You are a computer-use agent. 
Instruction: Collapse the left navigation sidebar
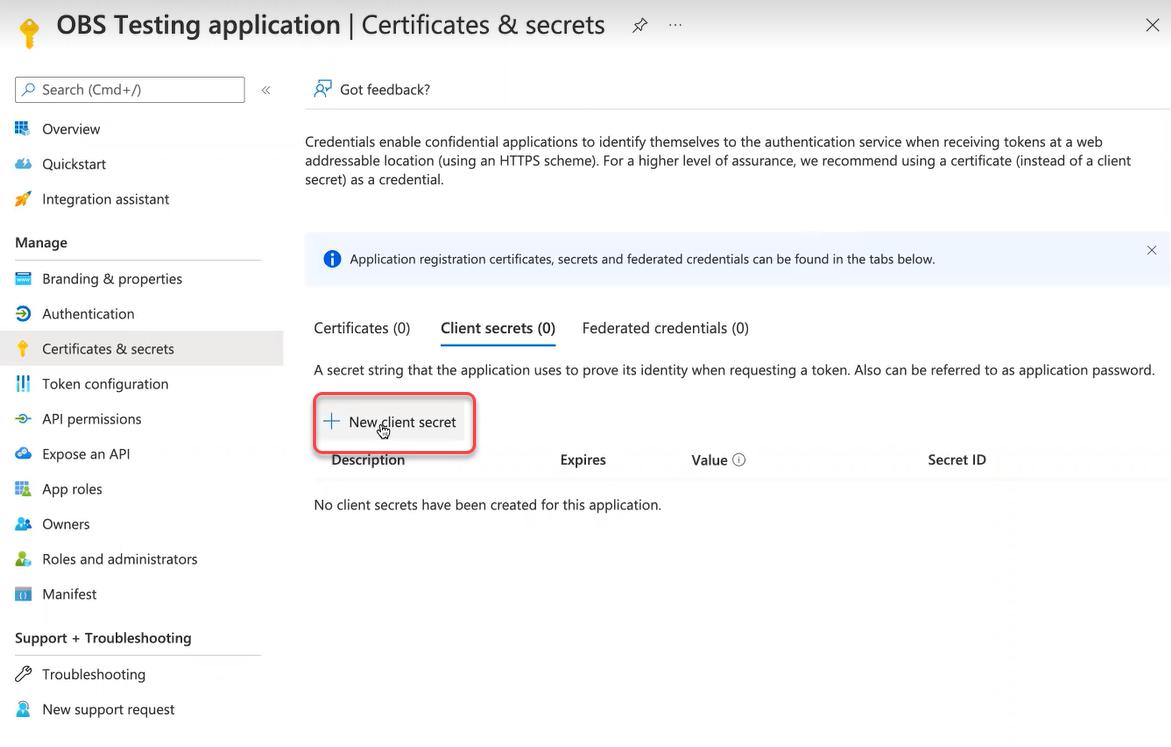(x=266, y=89)
